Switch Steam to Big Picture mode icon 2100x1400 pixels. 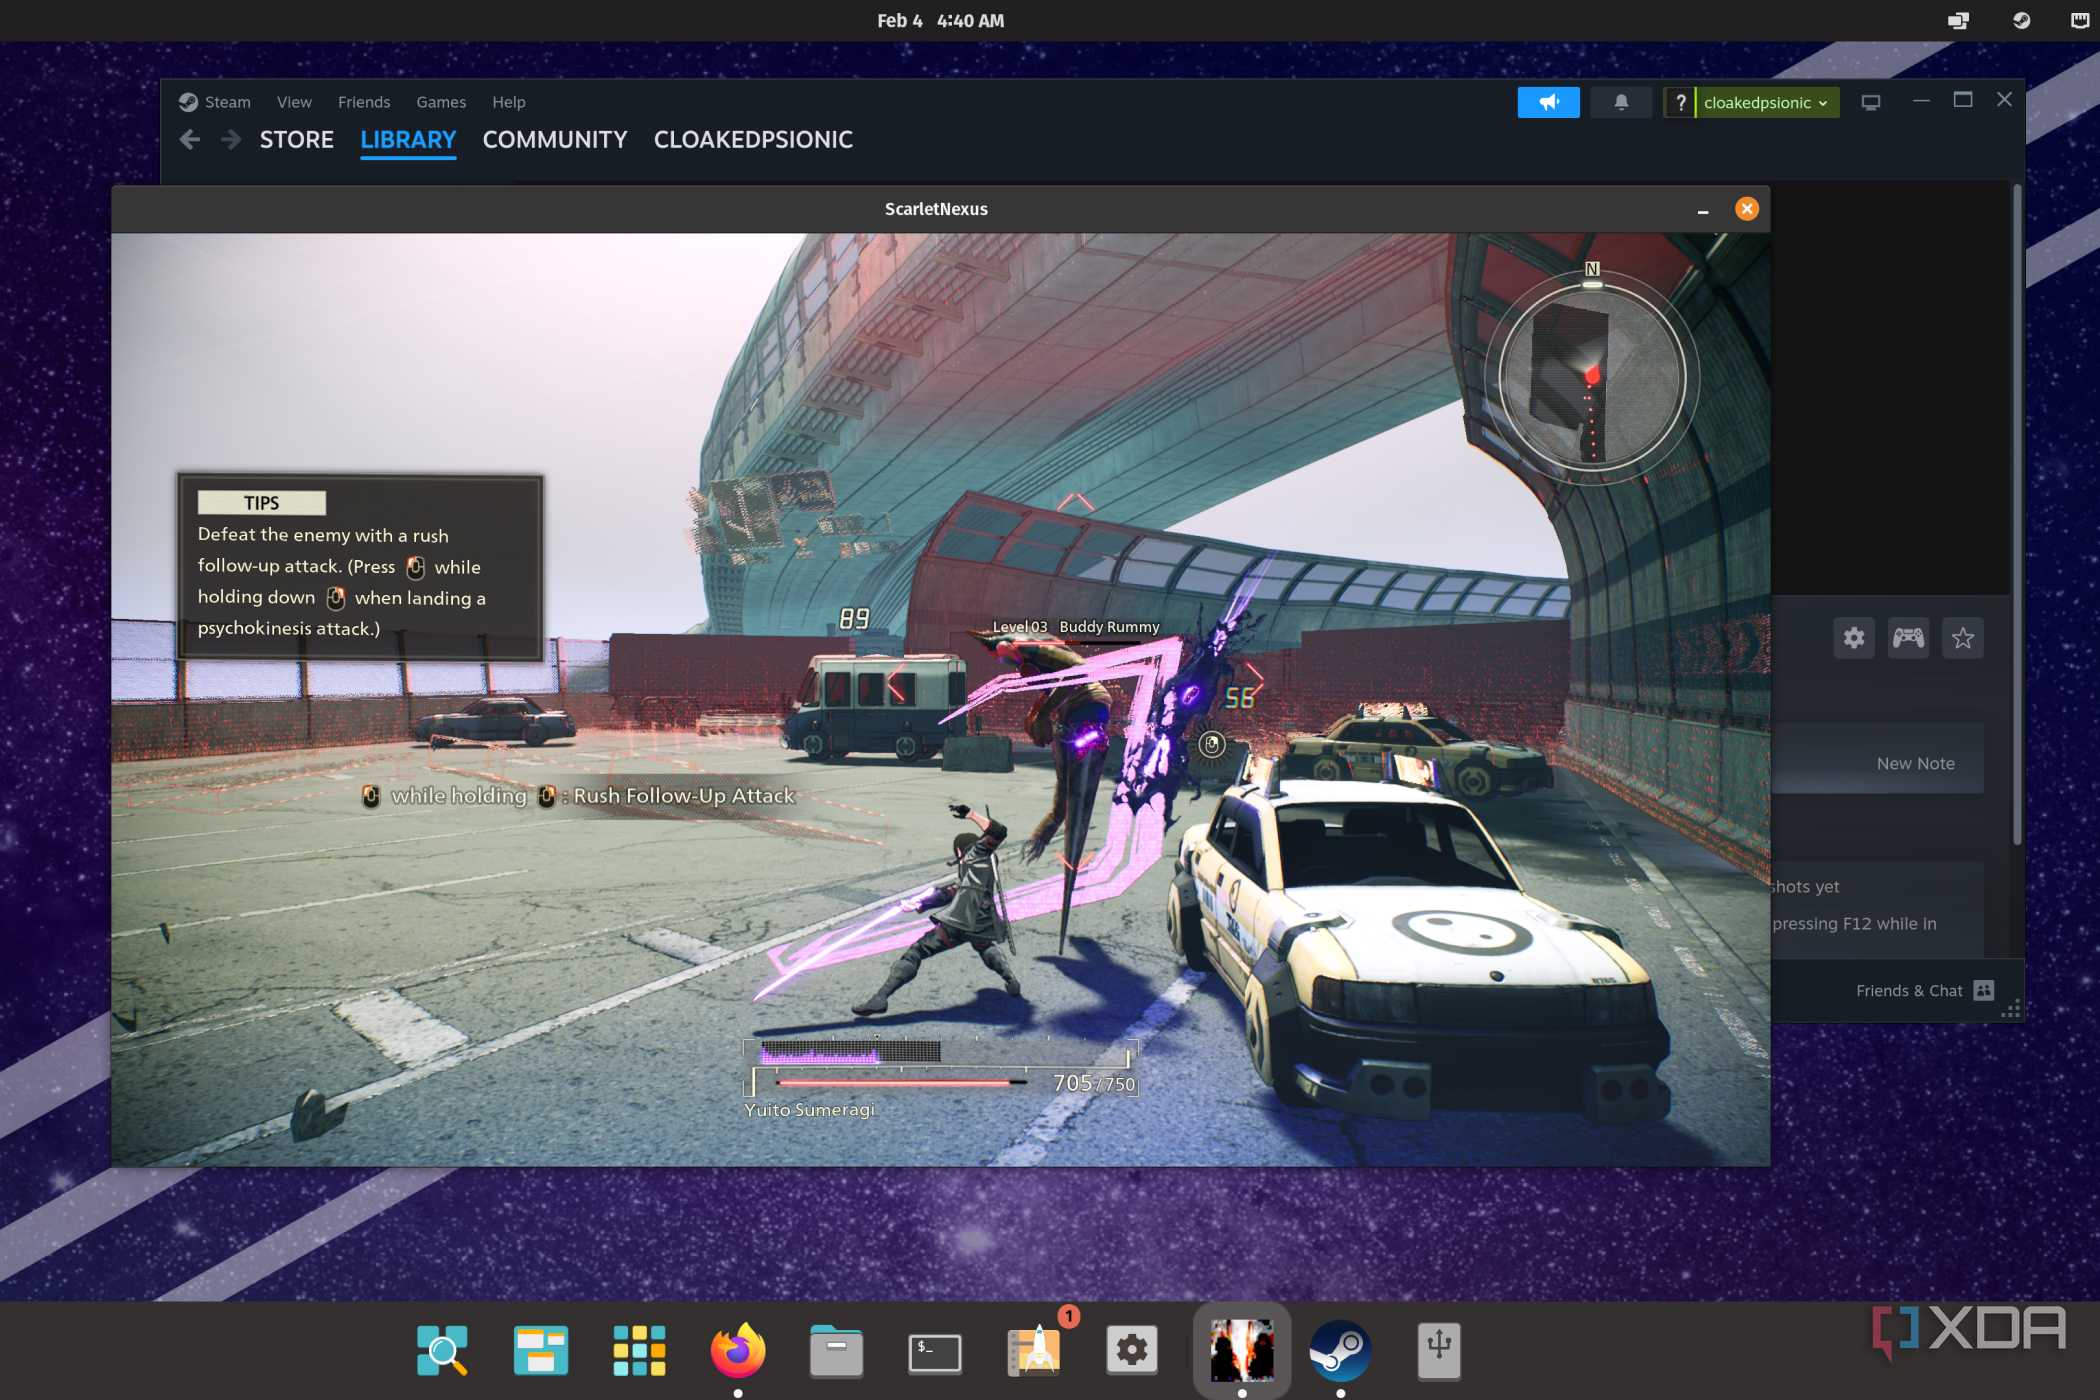(1871, 102)
